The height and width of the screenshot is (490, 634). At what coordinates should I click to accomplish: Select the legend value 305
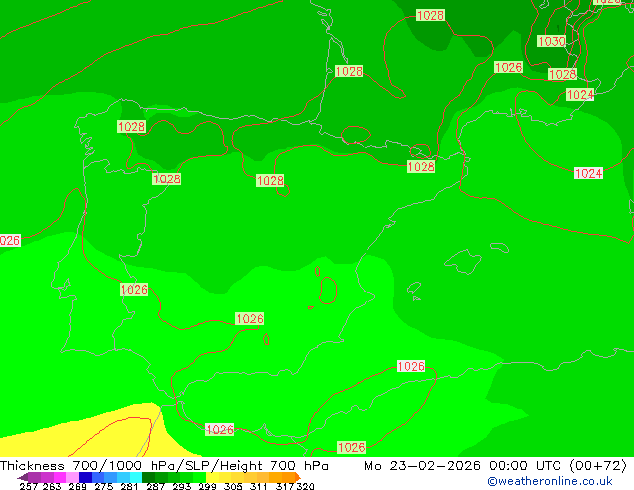pyautogui.click(x=233, y=486)
